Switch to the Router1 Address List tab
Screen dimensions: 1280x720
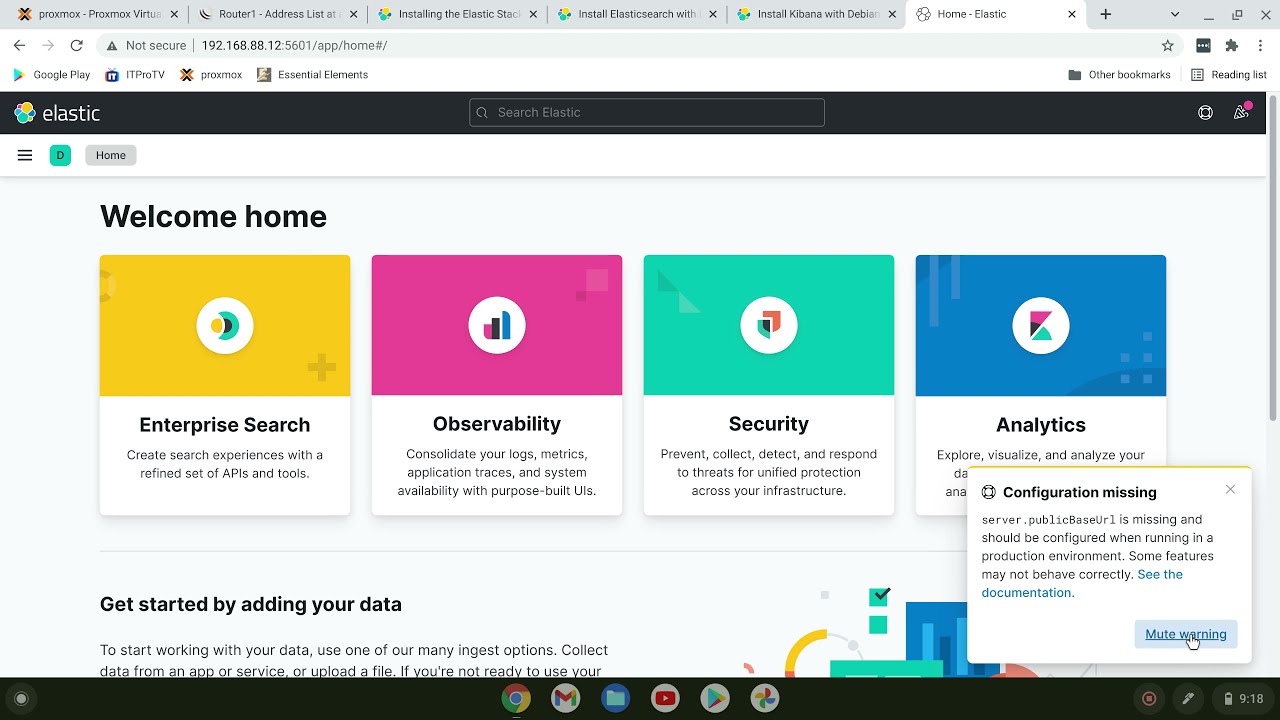coord(275,14)
